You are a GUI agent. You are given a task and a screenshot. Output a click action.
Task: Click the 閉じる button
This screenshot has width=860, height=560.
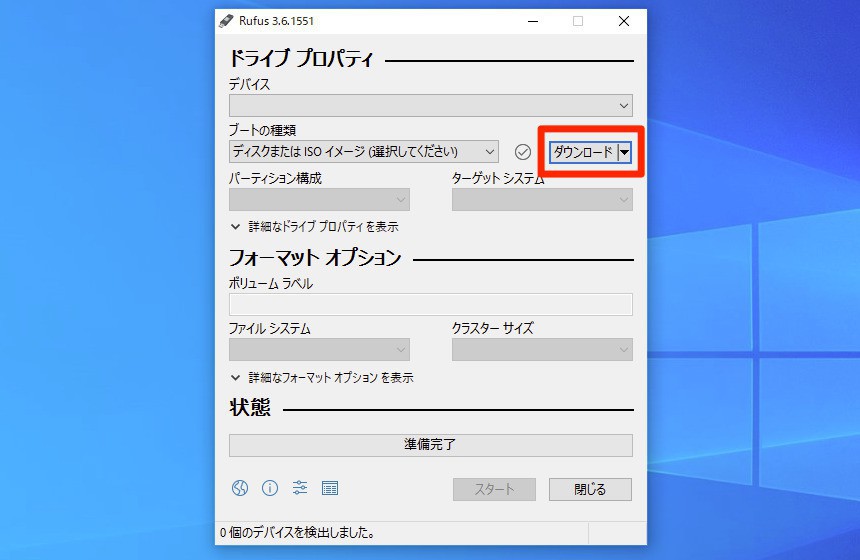(590, 489)
